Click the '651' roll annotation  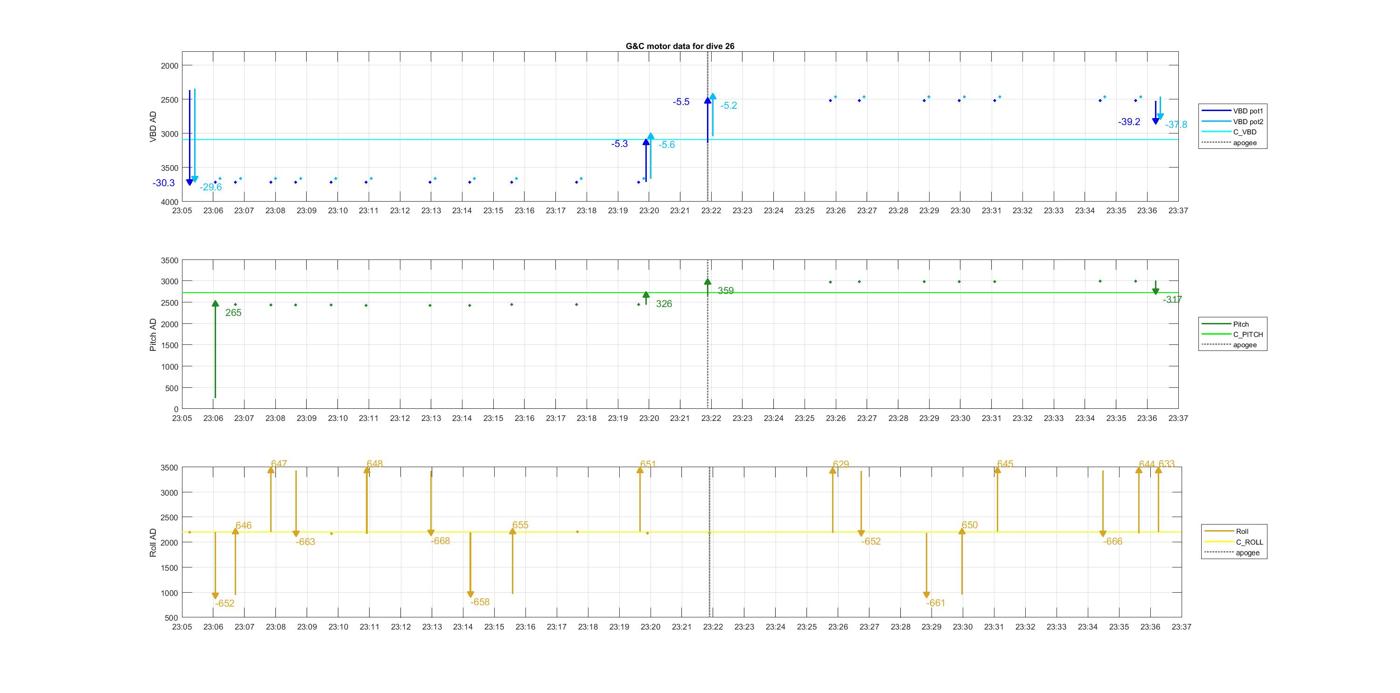(x=648, y=464)
